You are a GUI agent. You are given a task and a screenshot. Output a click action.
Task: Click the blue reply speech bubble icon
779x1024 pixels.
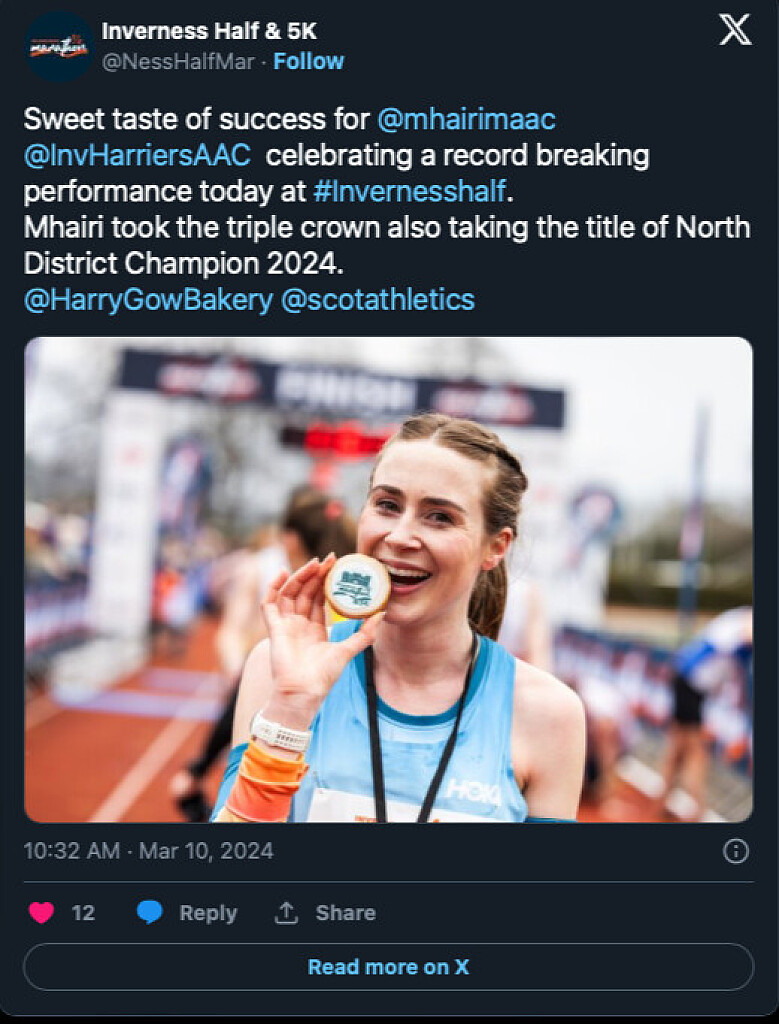coord(149,912)
